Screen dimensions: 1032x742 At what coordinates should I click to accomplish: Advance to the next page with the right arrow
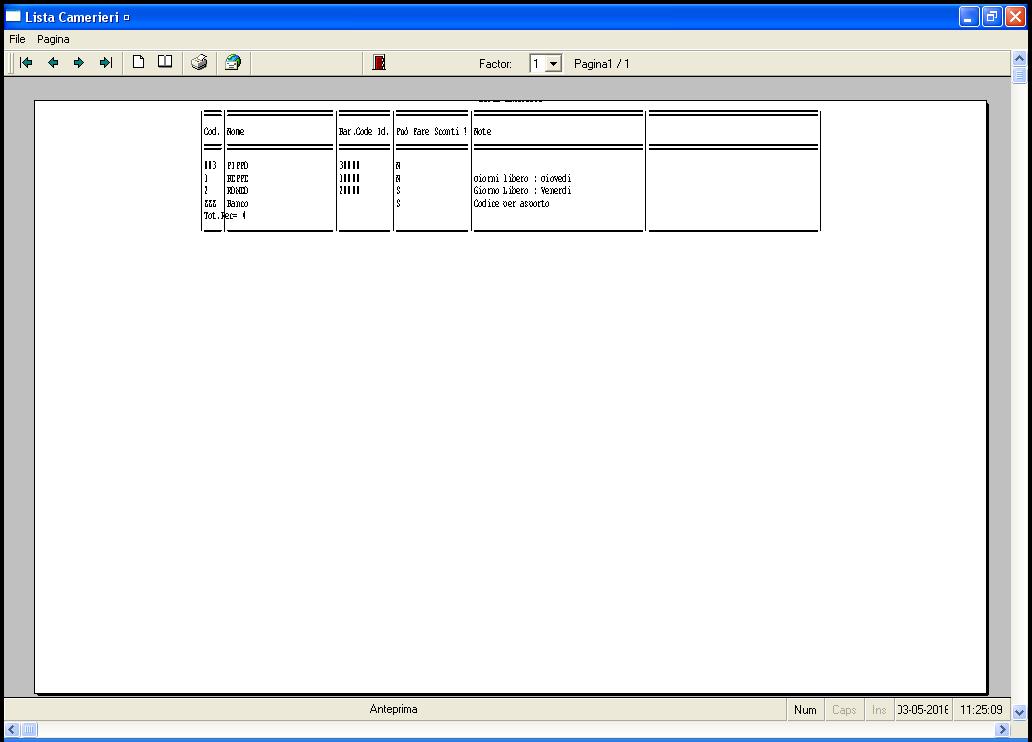[79, 63]
